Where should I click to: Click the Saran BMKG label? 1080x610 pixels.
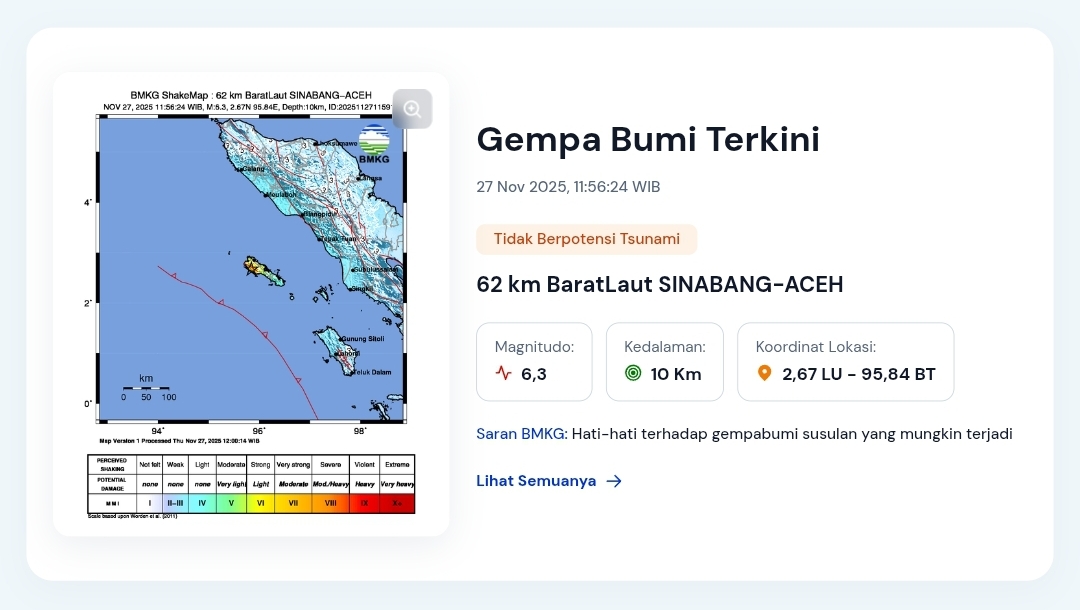pyautogui.click(x=521, y=434)
